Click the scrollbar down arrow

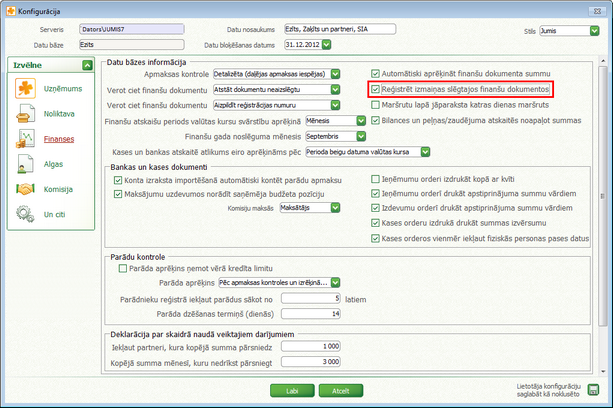602,371
